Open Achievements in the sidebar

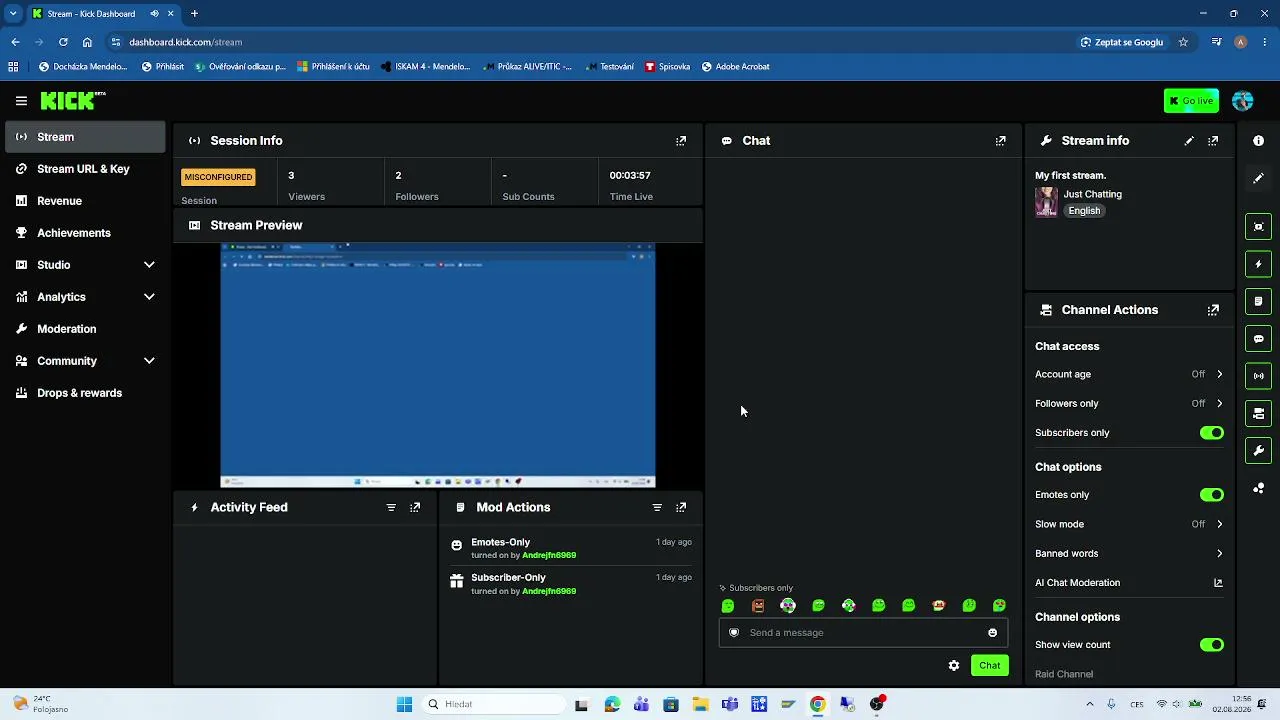coord(85,233)
